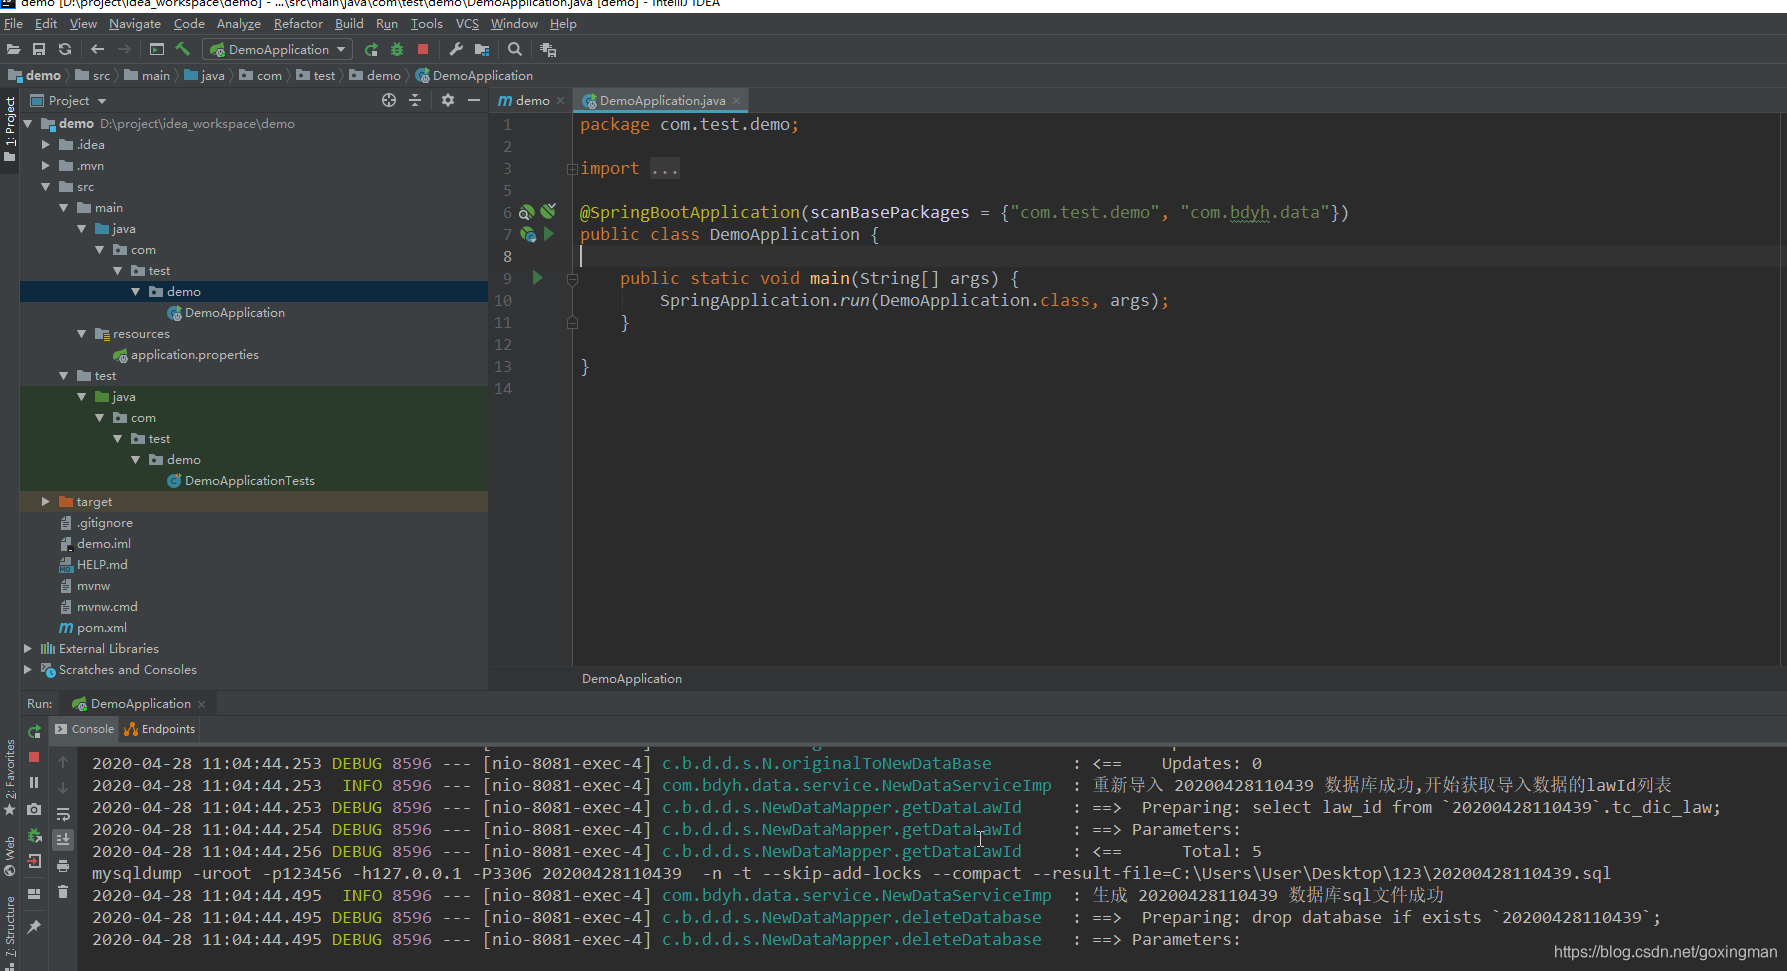Image resolution: width=1787 pixels, height=971 pixels.
Task: Save all files with the save icon
Action: (x=39, y=49)
